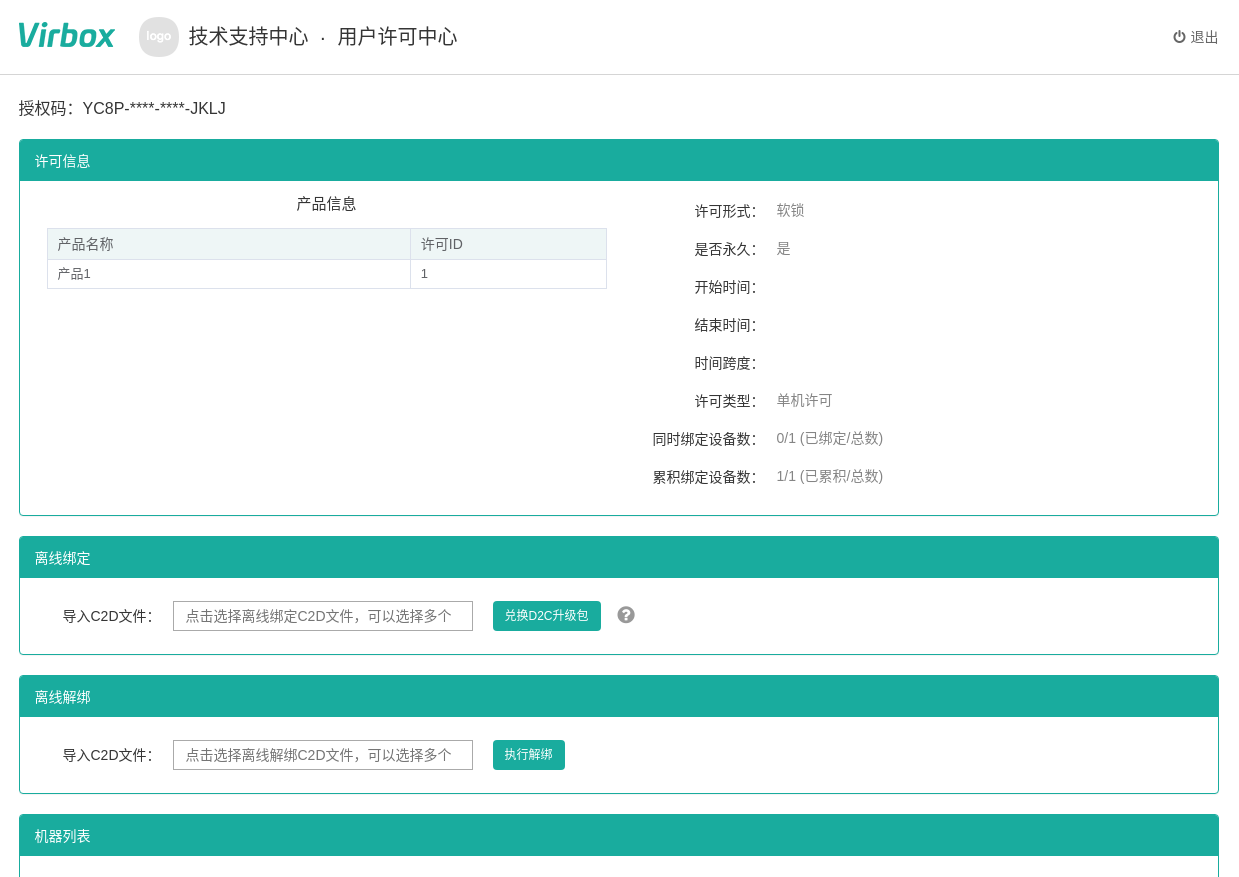This screenshot has height=877, width=1239.
Task: Click the 是 value for 是否永久
Action: click(784, 249)
